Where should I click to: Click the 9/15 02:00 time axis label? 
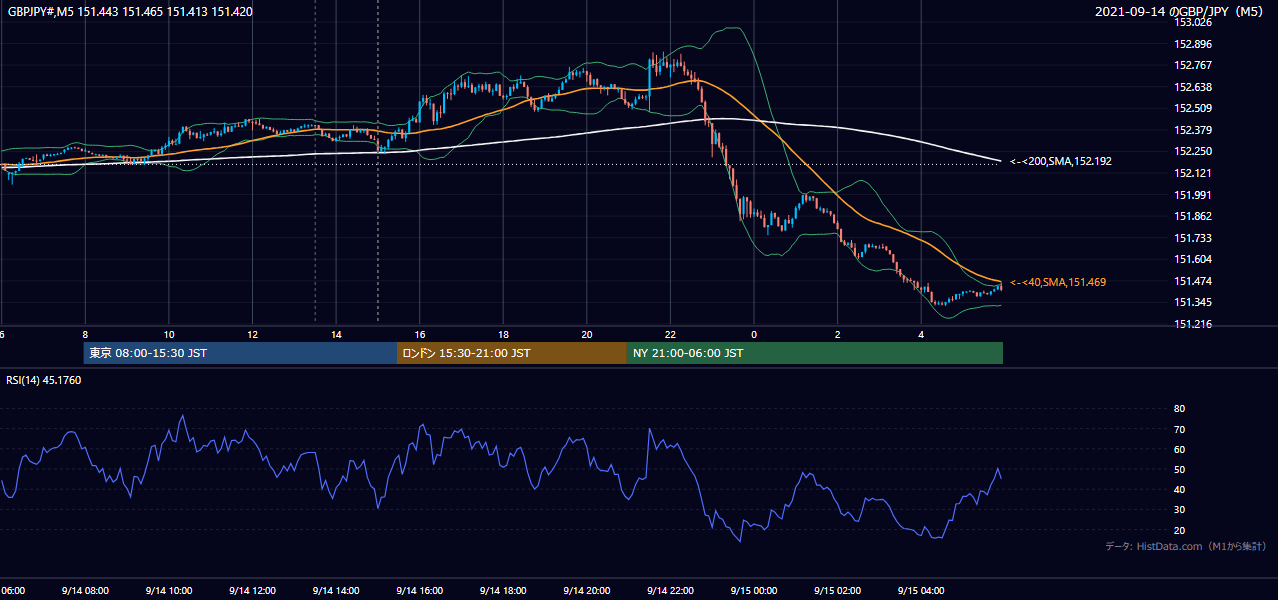[837, 591]
